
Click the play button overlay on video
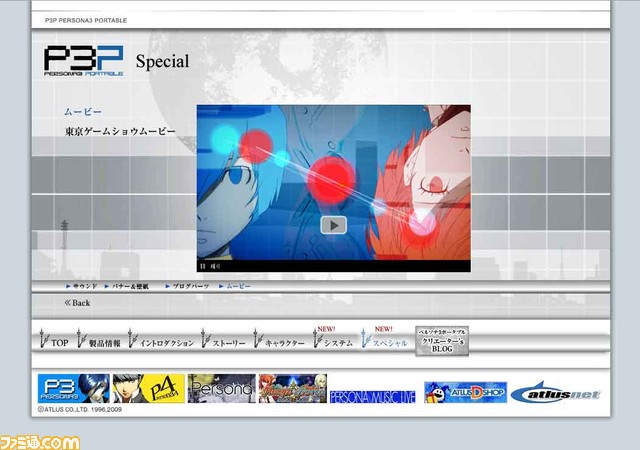pos(333,225)
